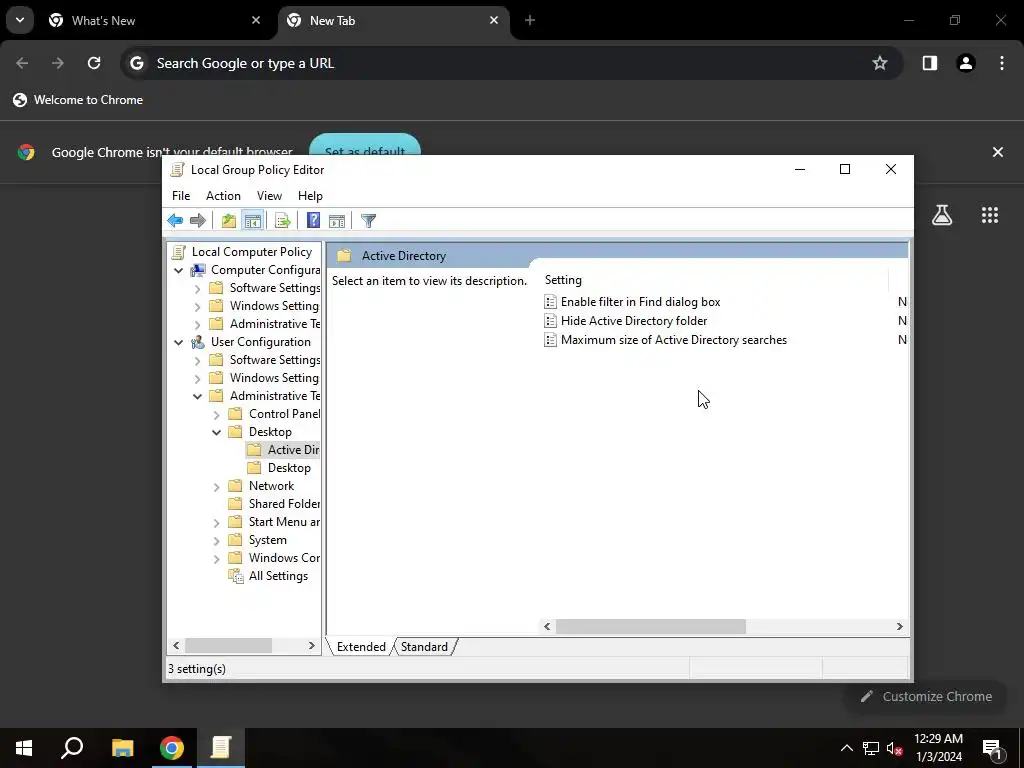Click the Setting column header
This screenshot has width=1024, height=768.
[715, 280]
